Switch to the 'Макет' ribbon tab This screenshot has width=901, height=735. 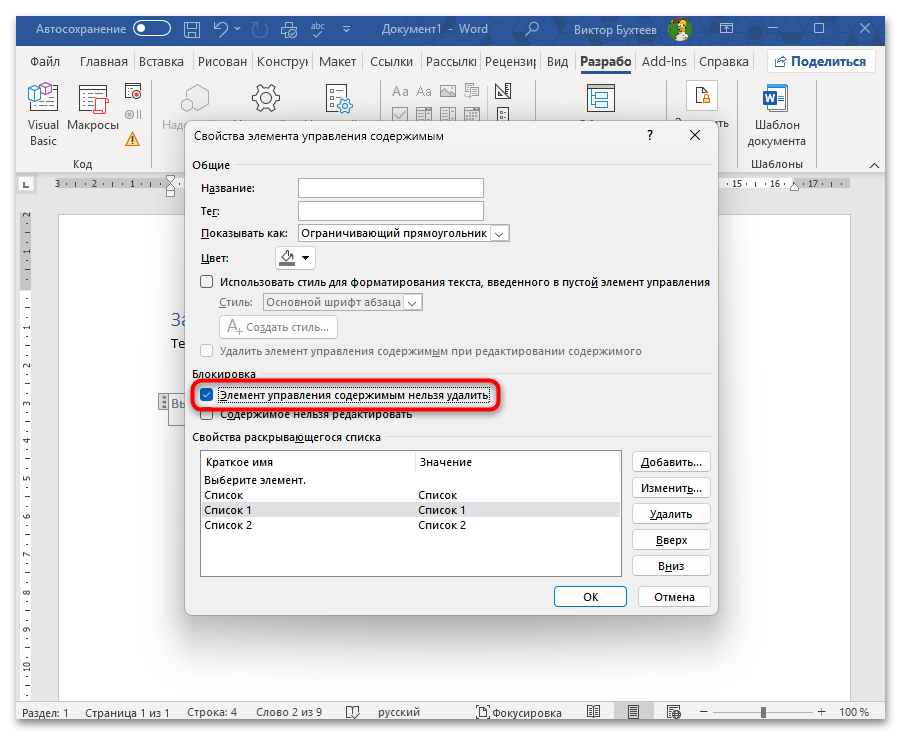click(x=337, y=61)
